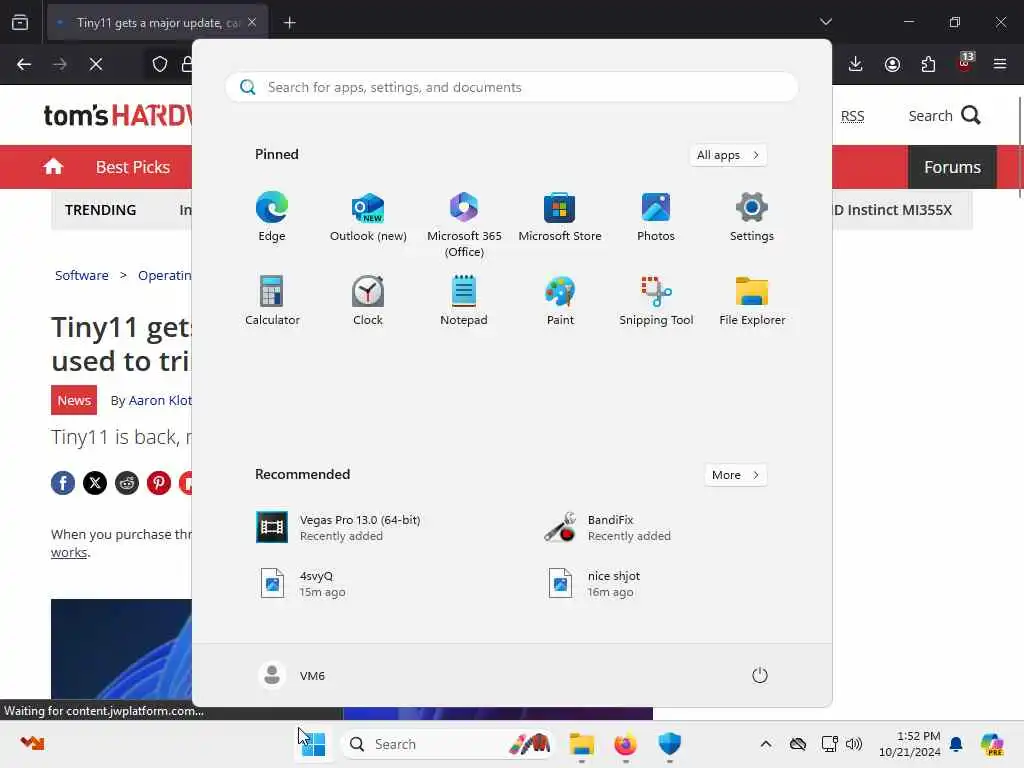Switch to Firefox on taskbar
Viewport: 1024px width, 768px height.
pos(626,744)
